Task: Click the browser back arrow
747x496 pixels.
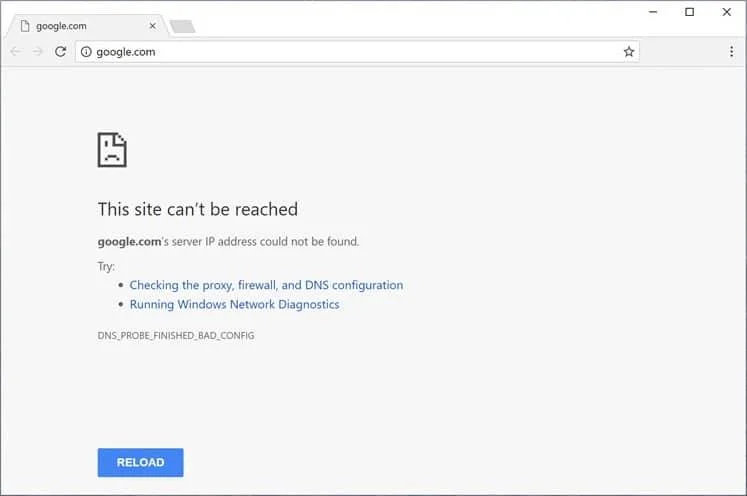Action: (15, 51)
